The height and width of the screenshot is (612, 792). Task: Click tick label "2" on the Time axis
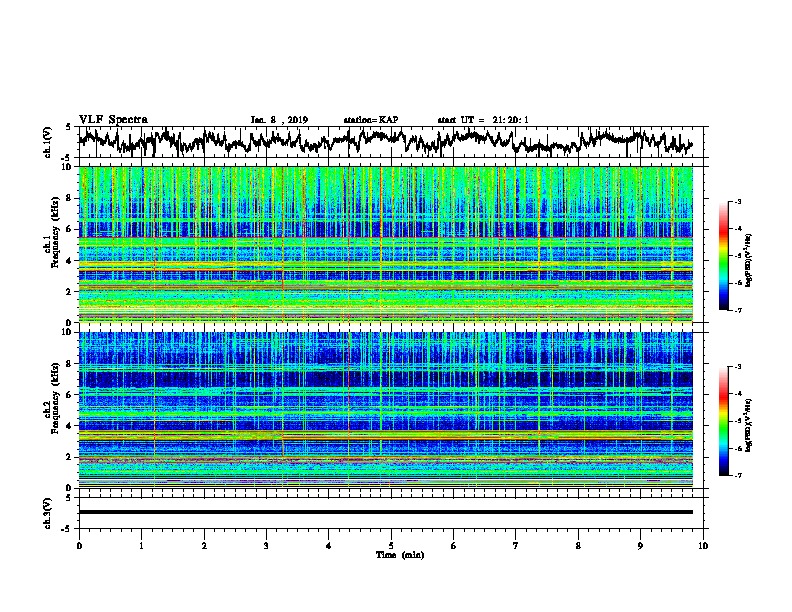click(204, 546)
